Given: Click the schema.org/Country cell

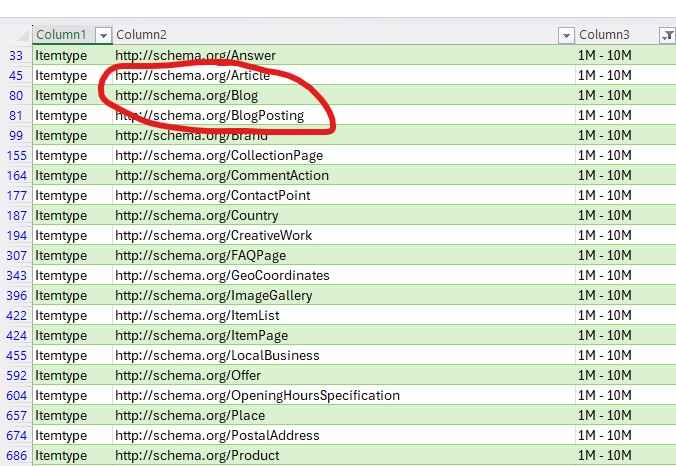Looking at the screenshot, I should (344, 215).
